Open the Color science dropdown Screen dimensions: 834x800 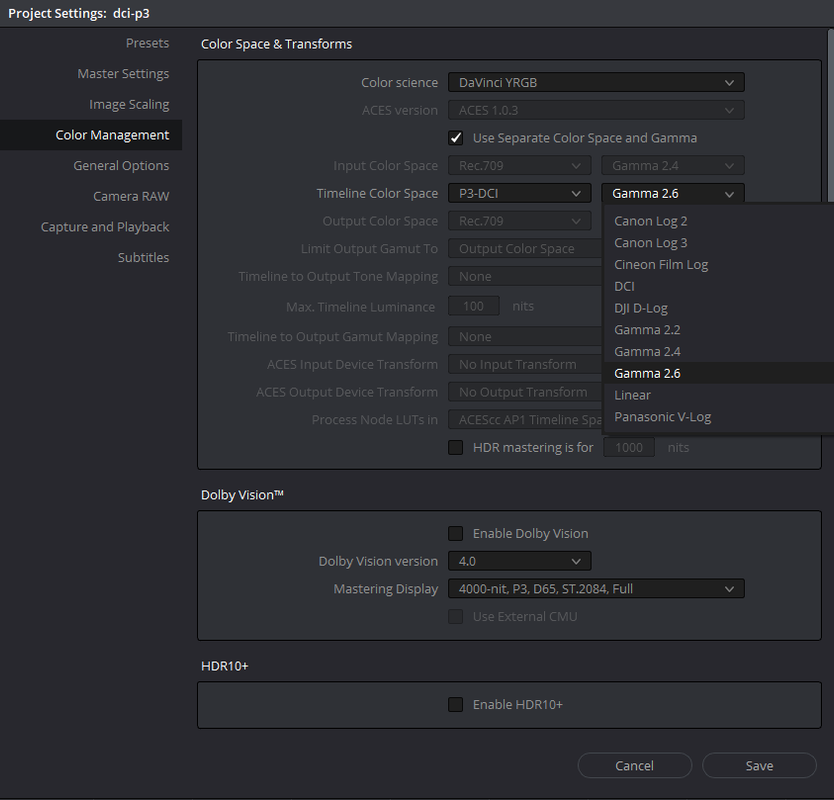[596, 82]
